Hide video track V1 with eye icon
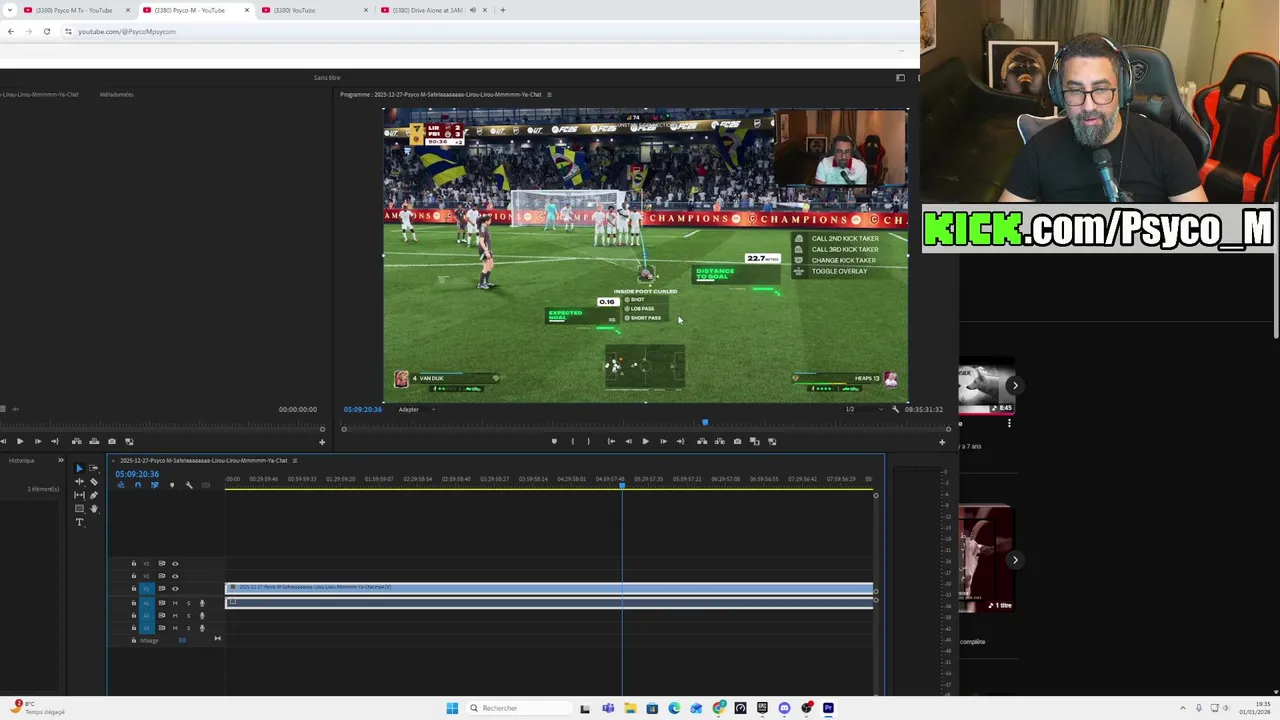This screenshot has width=1280, height=720. click(x=175, y=589)
